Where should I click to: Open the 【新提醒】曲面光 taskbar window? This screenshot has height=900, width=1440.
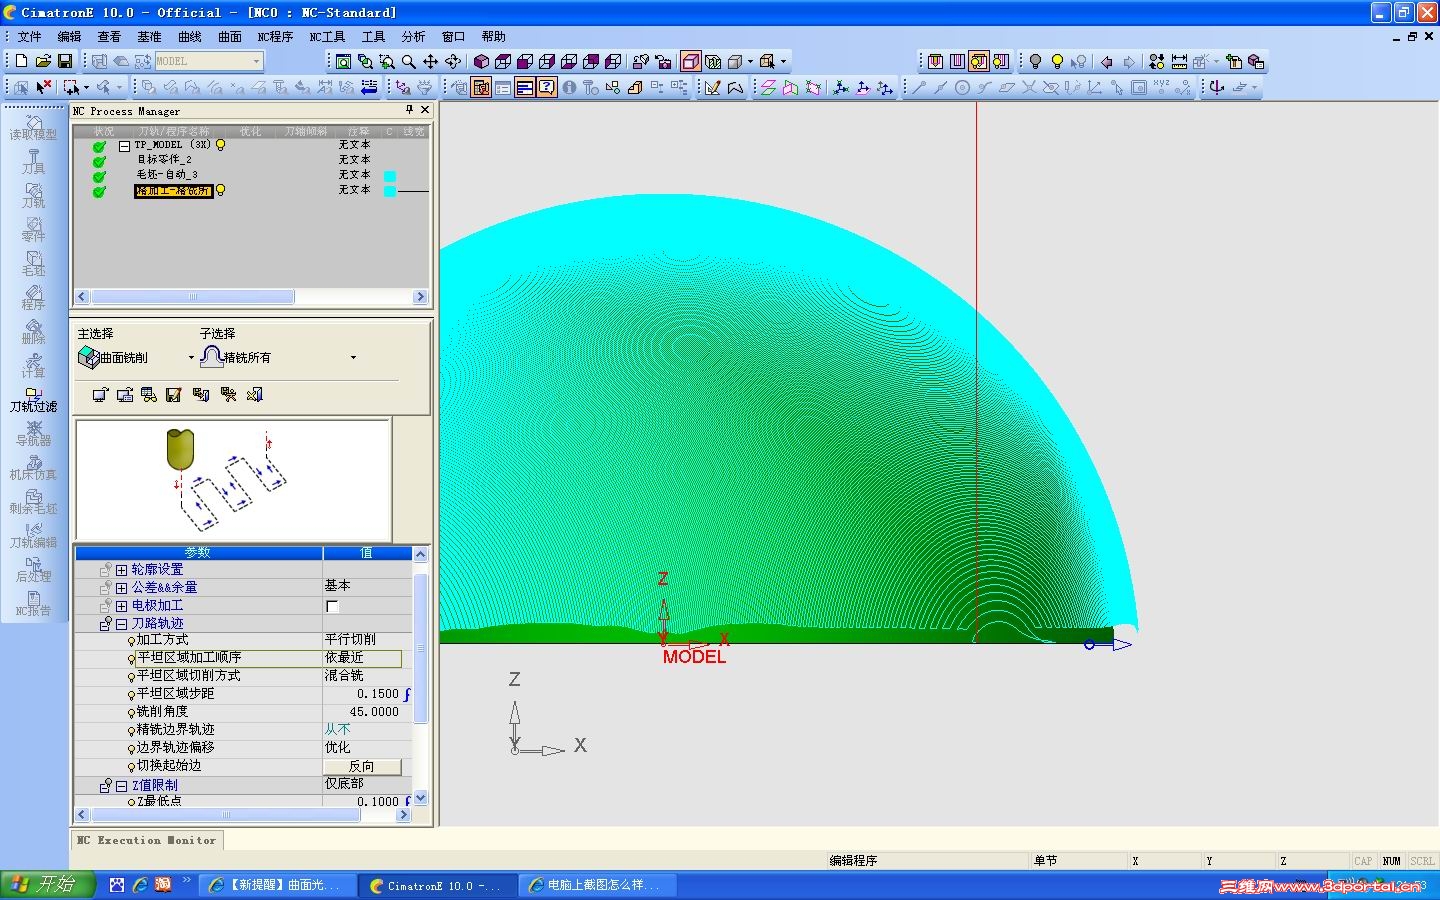click(x=277, y=886)
